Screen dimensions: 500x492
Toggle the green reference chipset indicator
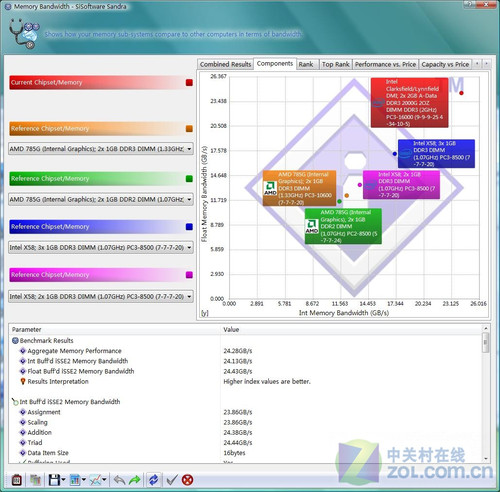tap(189, 179)
